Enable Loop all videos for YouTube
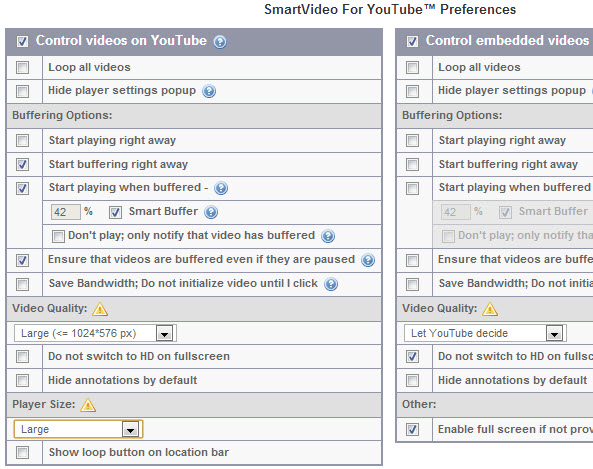593x469 pixels. [22, 68]
